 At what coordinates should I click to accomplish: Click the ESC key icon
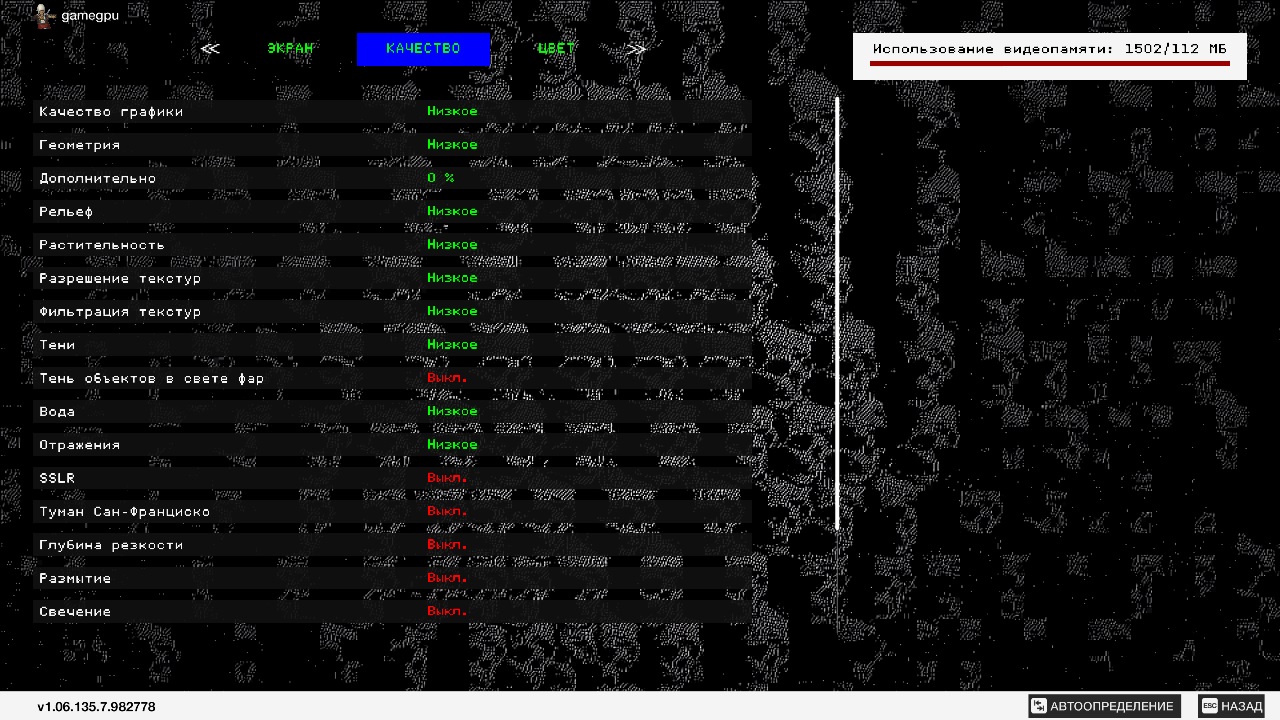(x=1209, y=706)
